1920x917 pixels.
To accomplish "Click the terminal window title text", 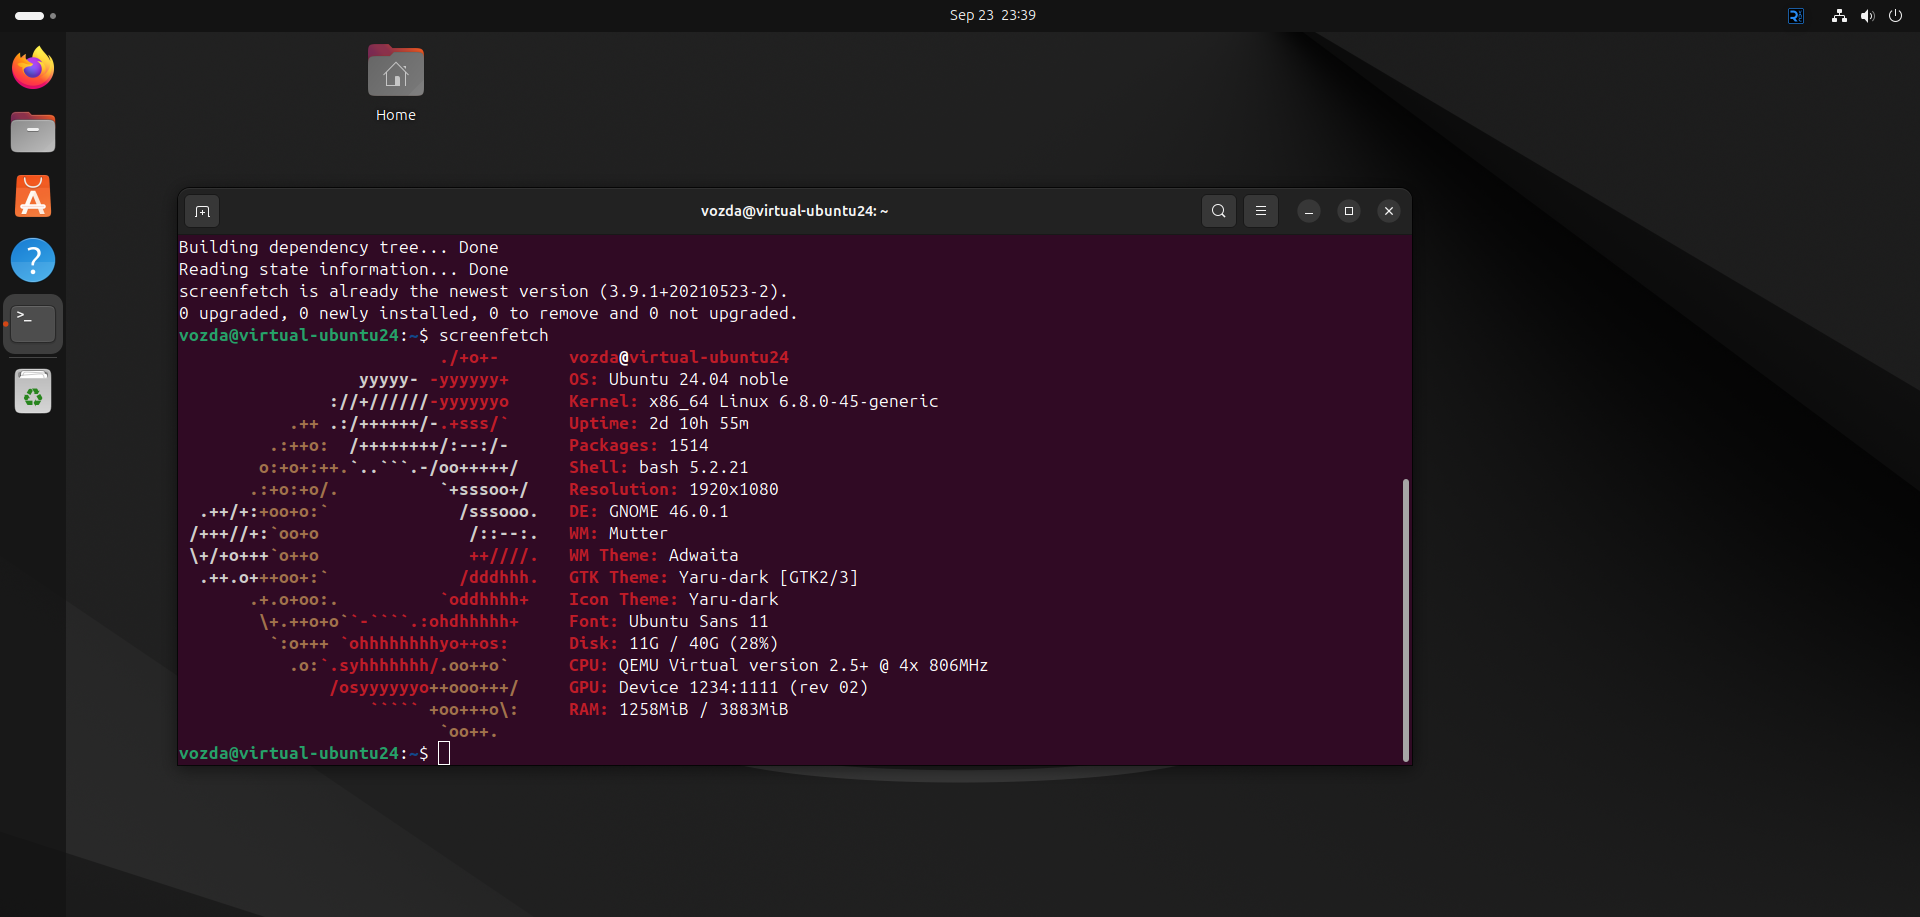I will tap(794, 211).
